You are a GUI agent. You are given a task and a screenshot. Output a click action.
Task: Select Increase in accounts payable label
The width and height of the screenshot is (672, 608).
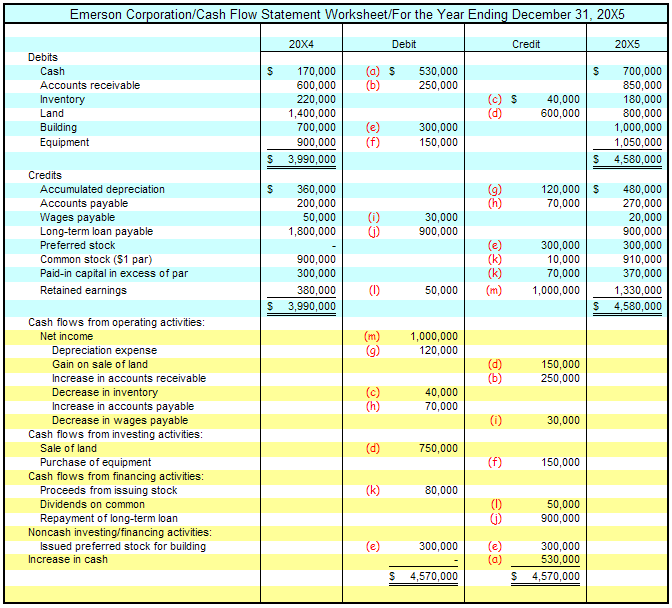[123, 406]
